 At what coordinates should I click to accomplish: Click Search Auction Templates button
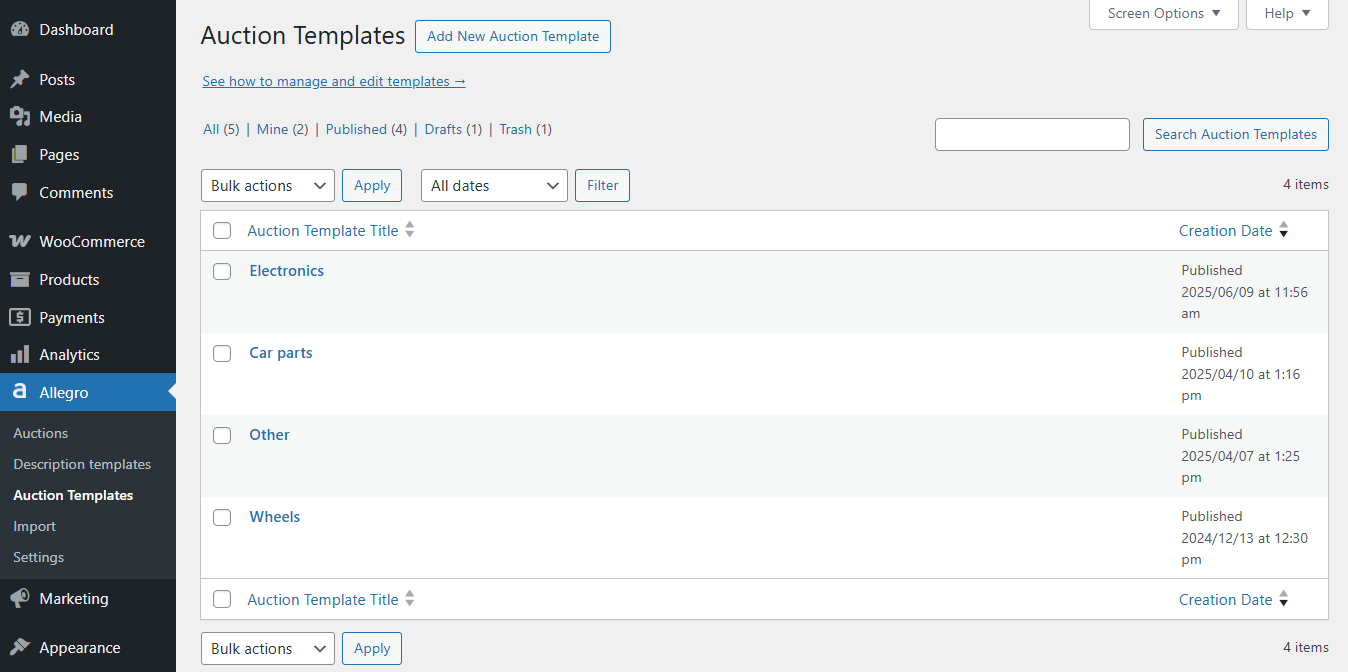coord(1236,134)
